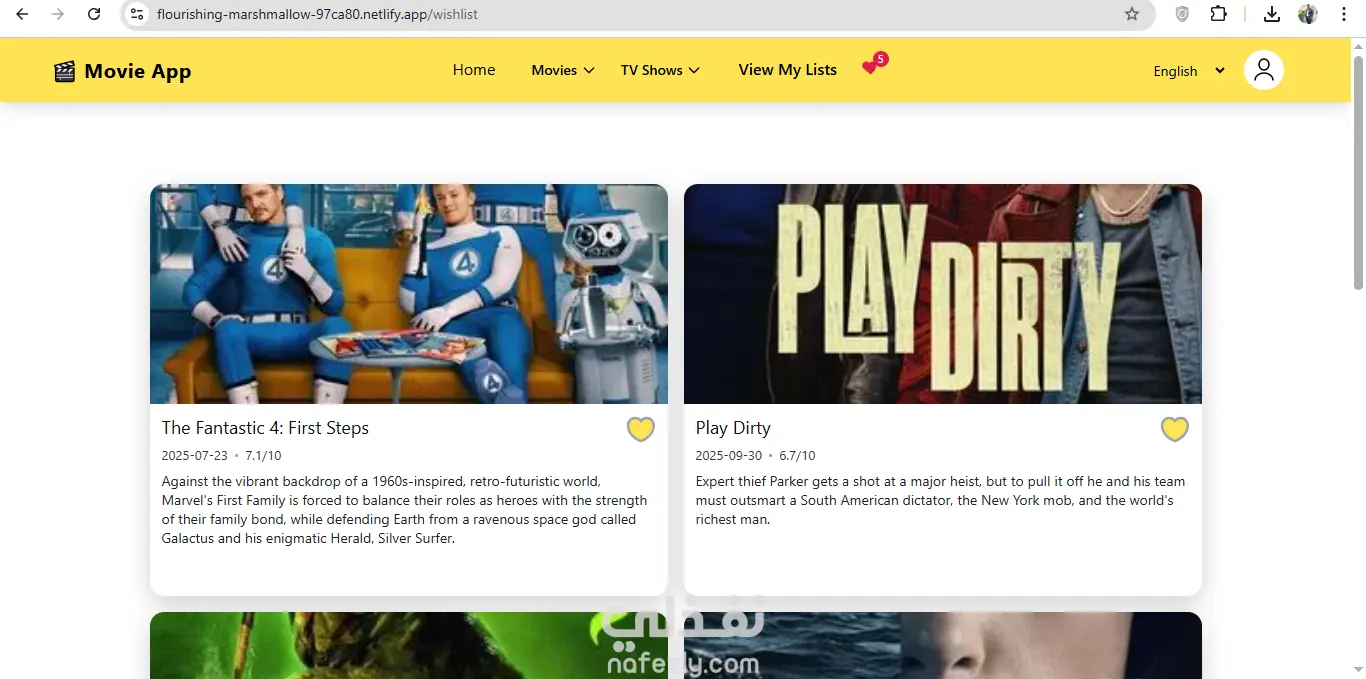Go back with the browser back arrow
1366x679 pixels.
coord(22,14)
